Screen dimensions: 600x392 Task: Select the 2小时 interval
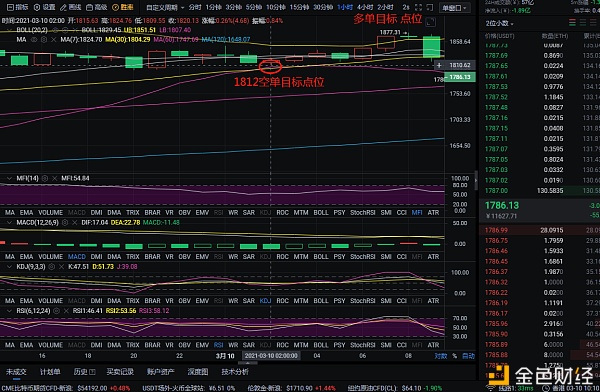pyautogui.click(x=385, y=7)
